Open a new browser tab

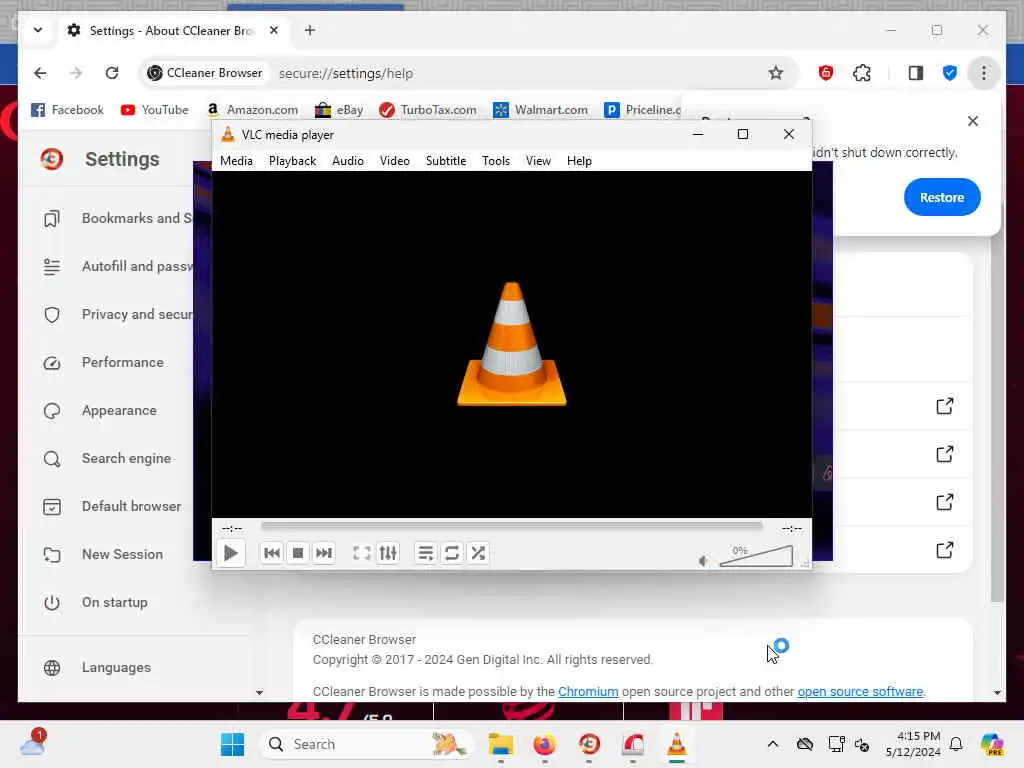pos(310,31)
